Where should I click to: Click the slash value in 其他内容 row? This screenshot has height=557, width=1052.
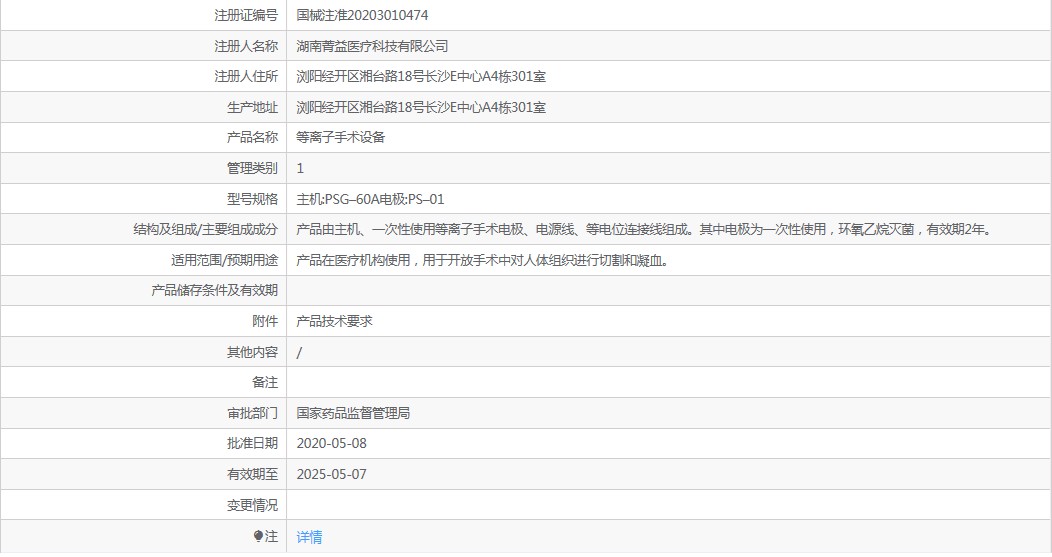(299, 352)
